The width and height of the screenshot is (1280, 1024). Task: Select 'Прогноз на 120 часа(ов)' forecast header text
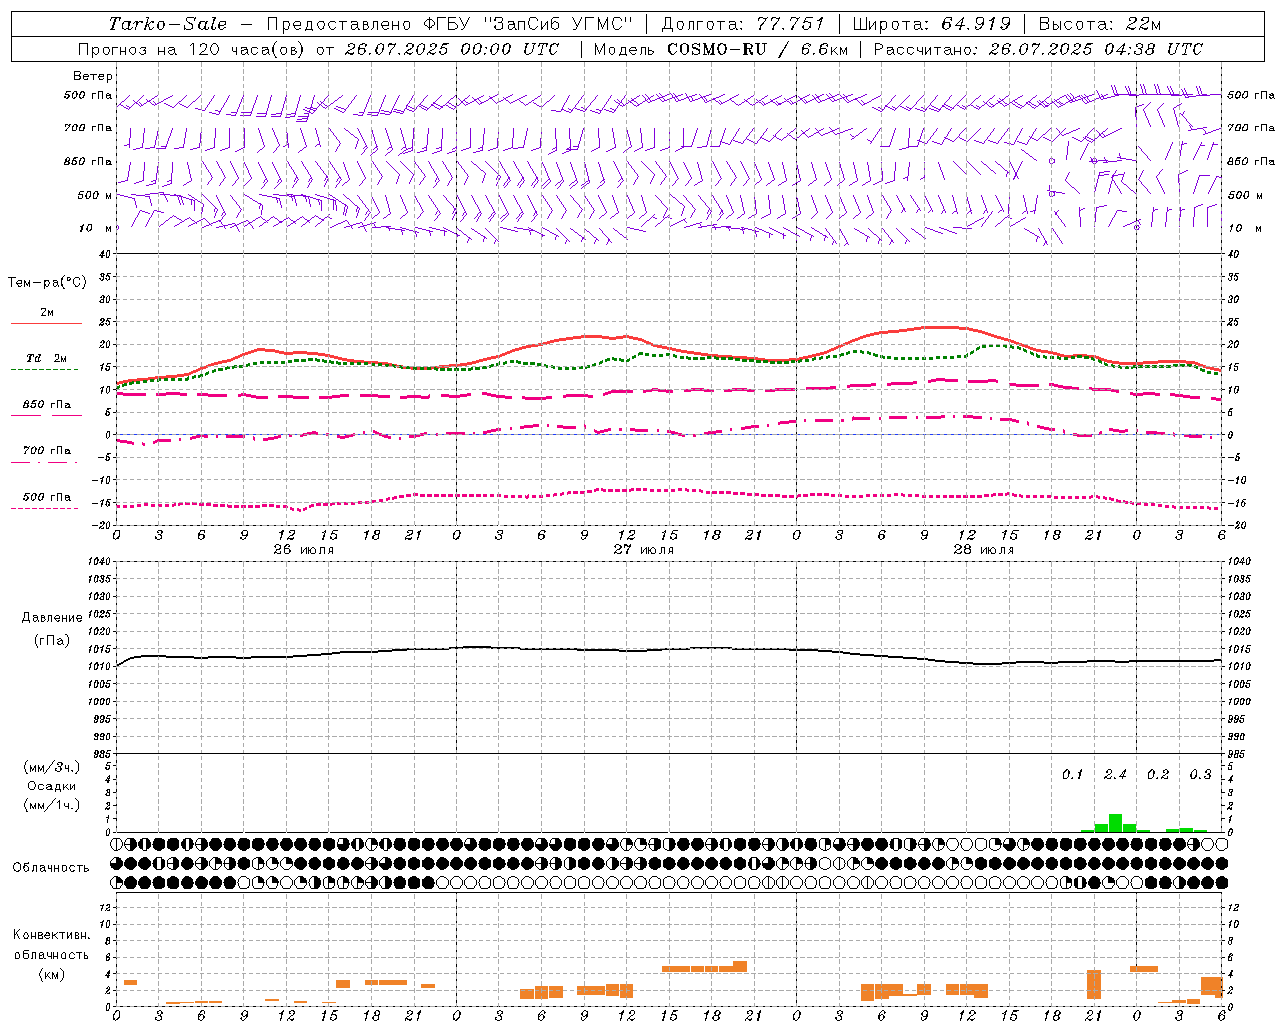193,49
